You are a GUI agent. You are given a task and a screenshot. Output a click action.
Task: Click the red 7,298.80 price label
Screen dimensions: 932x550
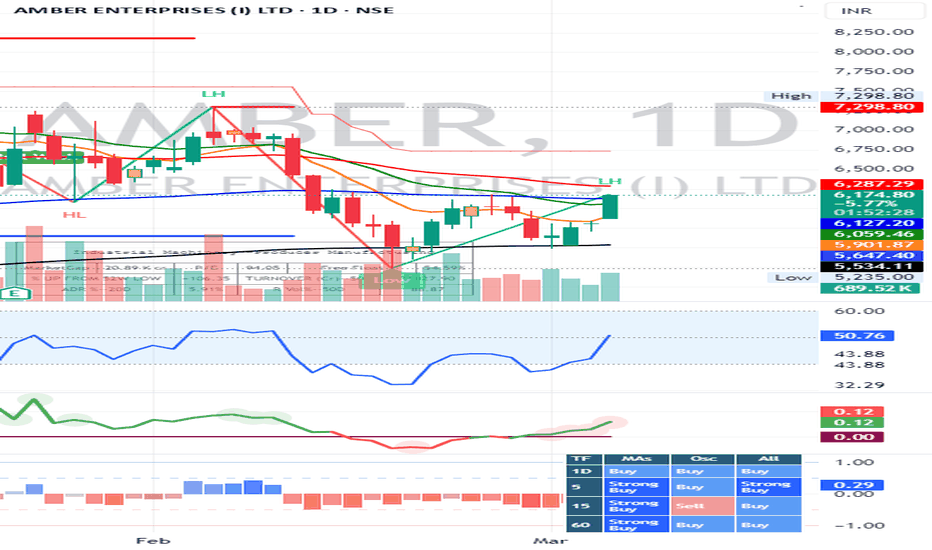click(871, 107)
